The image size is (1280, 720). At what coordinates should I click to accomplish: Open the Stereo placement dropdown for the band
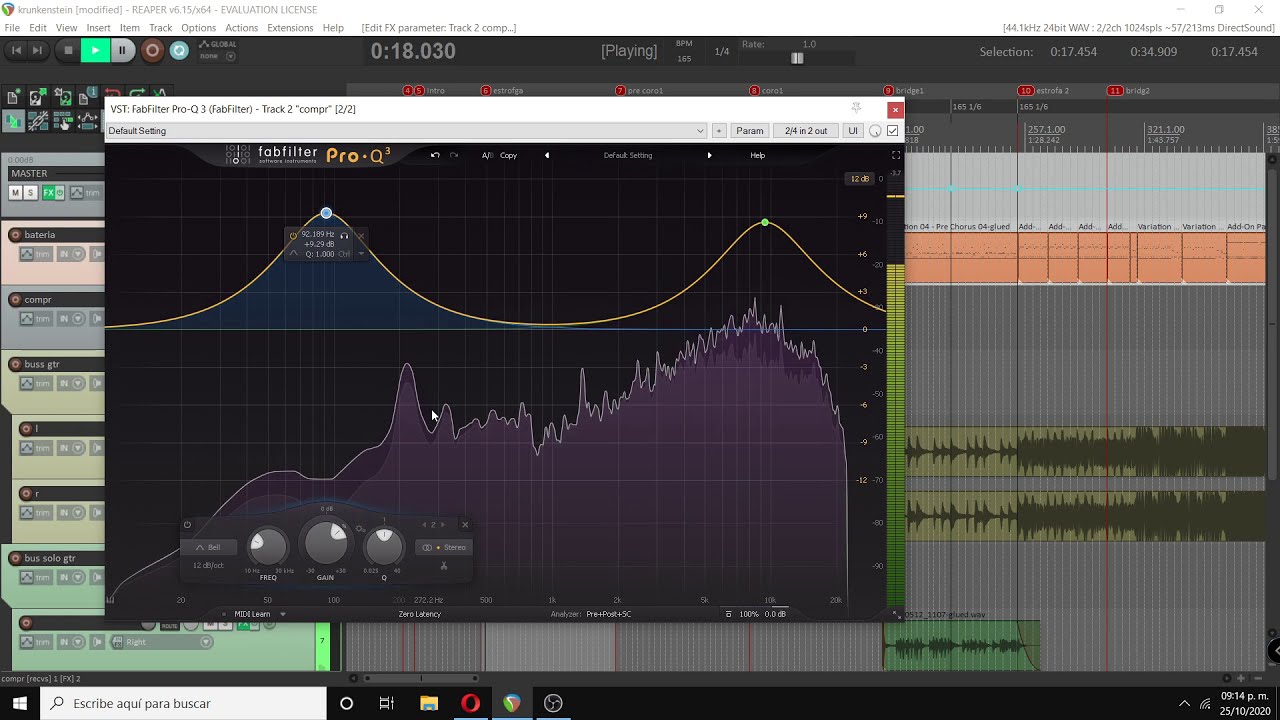click(444, 547)
